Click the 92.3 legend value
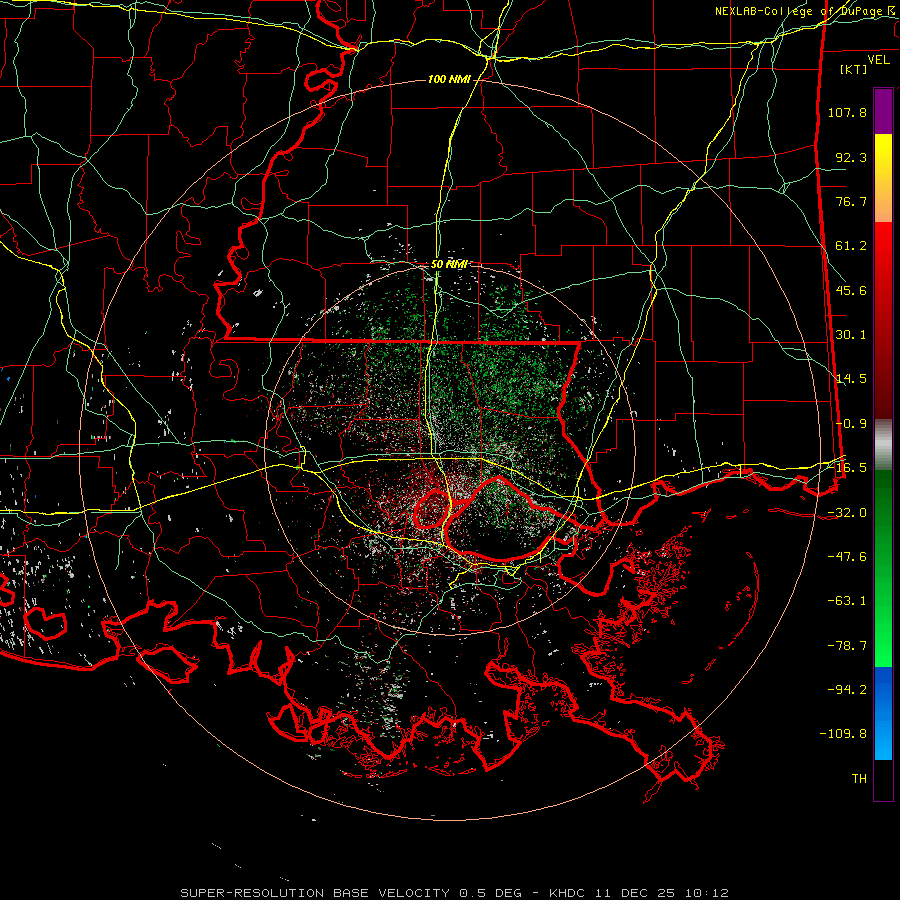Viewport: 900px width, 900px height. 851,157
